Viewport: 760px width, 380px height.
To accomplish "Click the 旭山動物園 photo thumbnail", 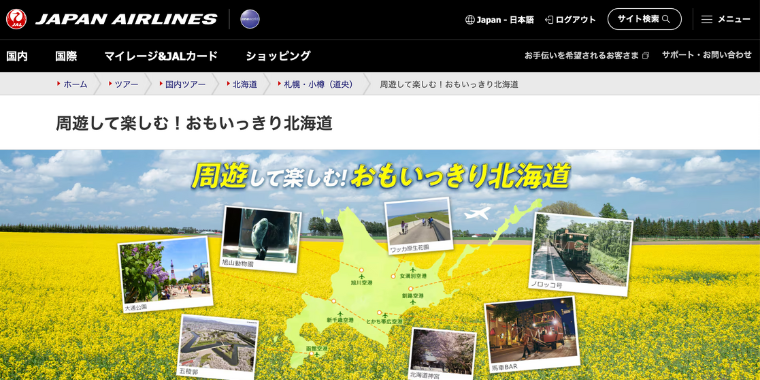I will click(x=260, y=238).
